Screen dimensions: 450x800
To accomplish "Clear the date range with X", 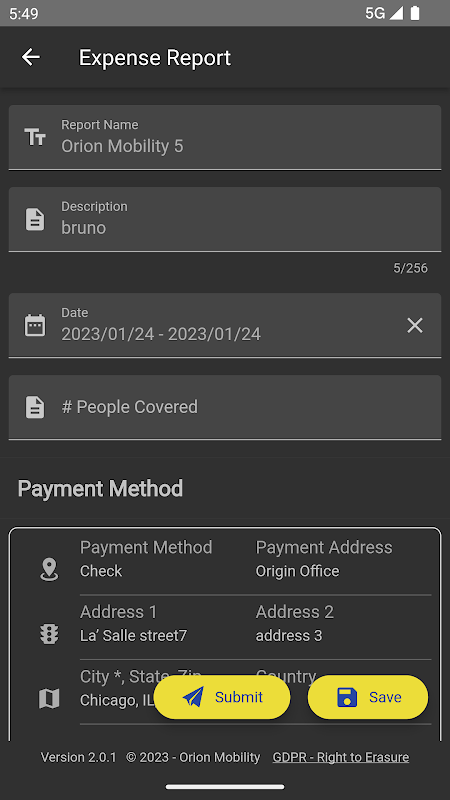I will (x=415, y=326).
